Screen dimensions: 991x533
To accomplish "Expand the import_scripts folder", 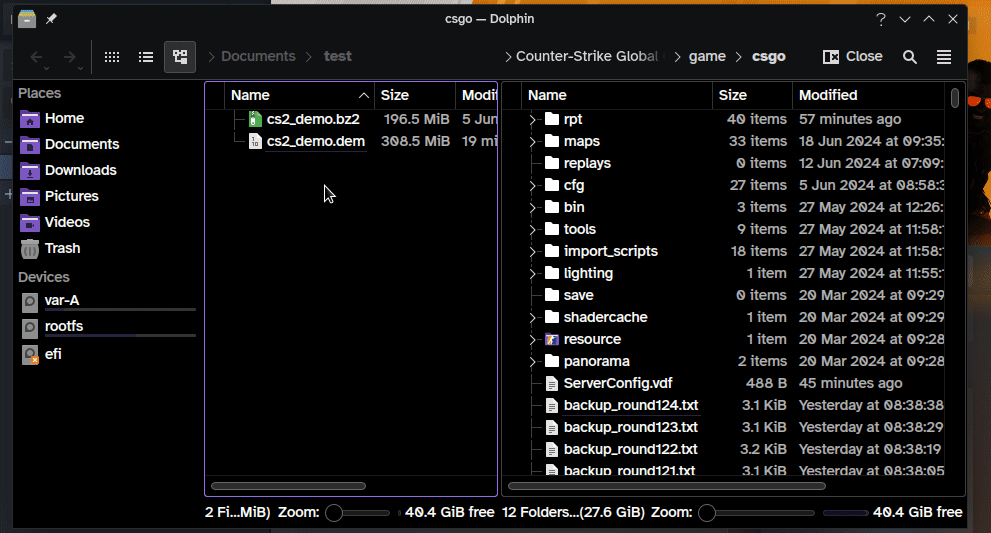I will (532, 252).
